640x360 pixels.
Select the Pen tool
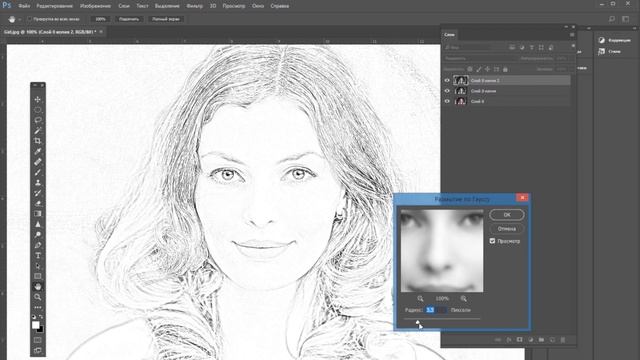[38, 245]
